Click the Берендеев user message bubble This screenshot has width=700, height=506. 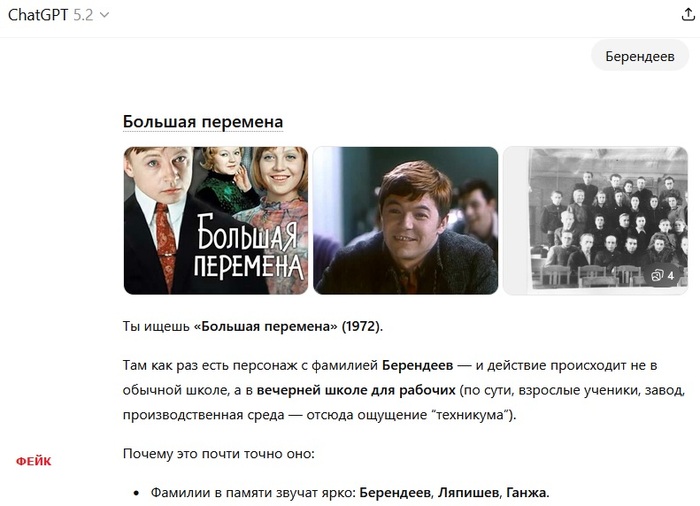point(640,56)
